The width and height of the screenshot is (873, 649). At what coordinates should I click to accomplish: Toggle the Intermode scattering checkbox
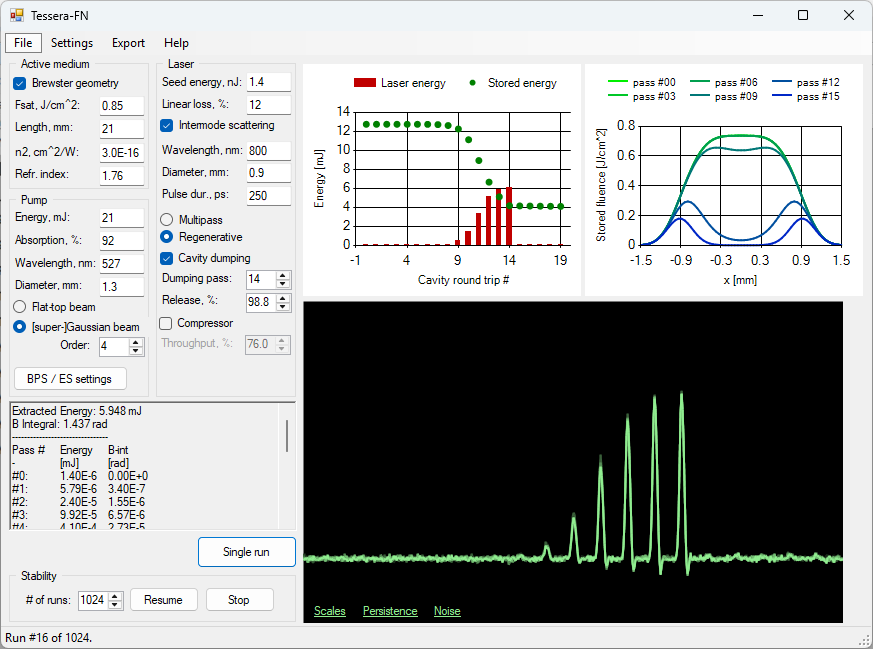166,126
